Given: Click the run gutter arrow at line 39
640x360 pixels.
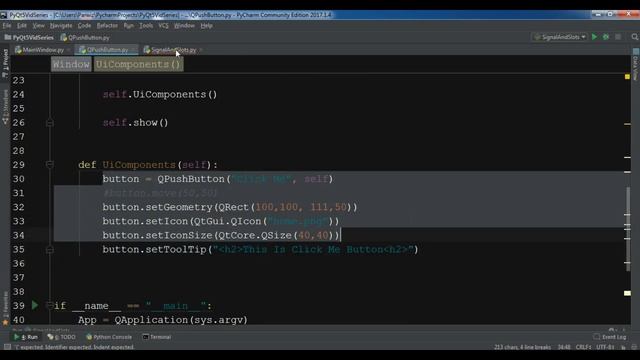Looking at the screenshot, I should (35, 305).
